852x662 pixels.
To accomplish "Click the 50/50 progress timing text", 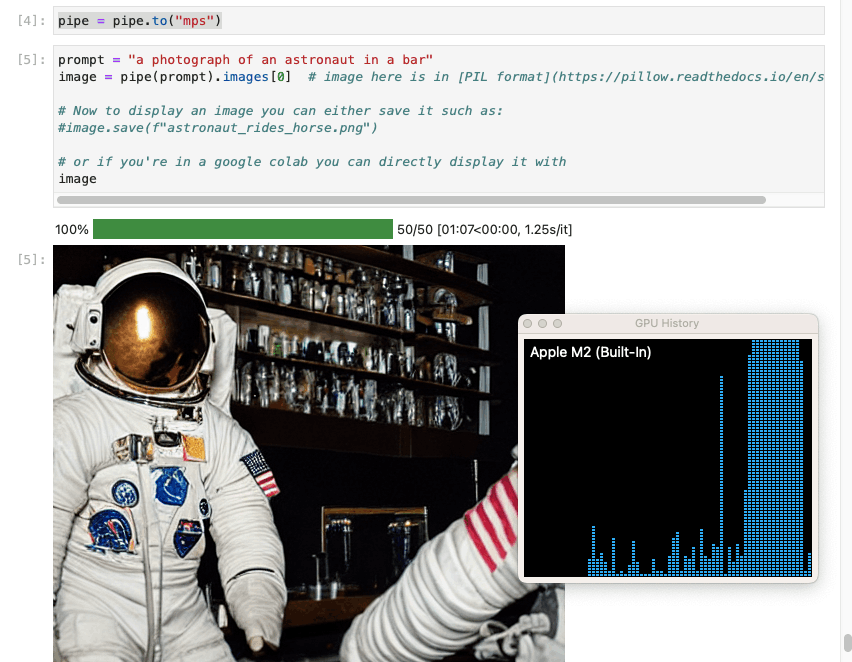I will [484, 230].
